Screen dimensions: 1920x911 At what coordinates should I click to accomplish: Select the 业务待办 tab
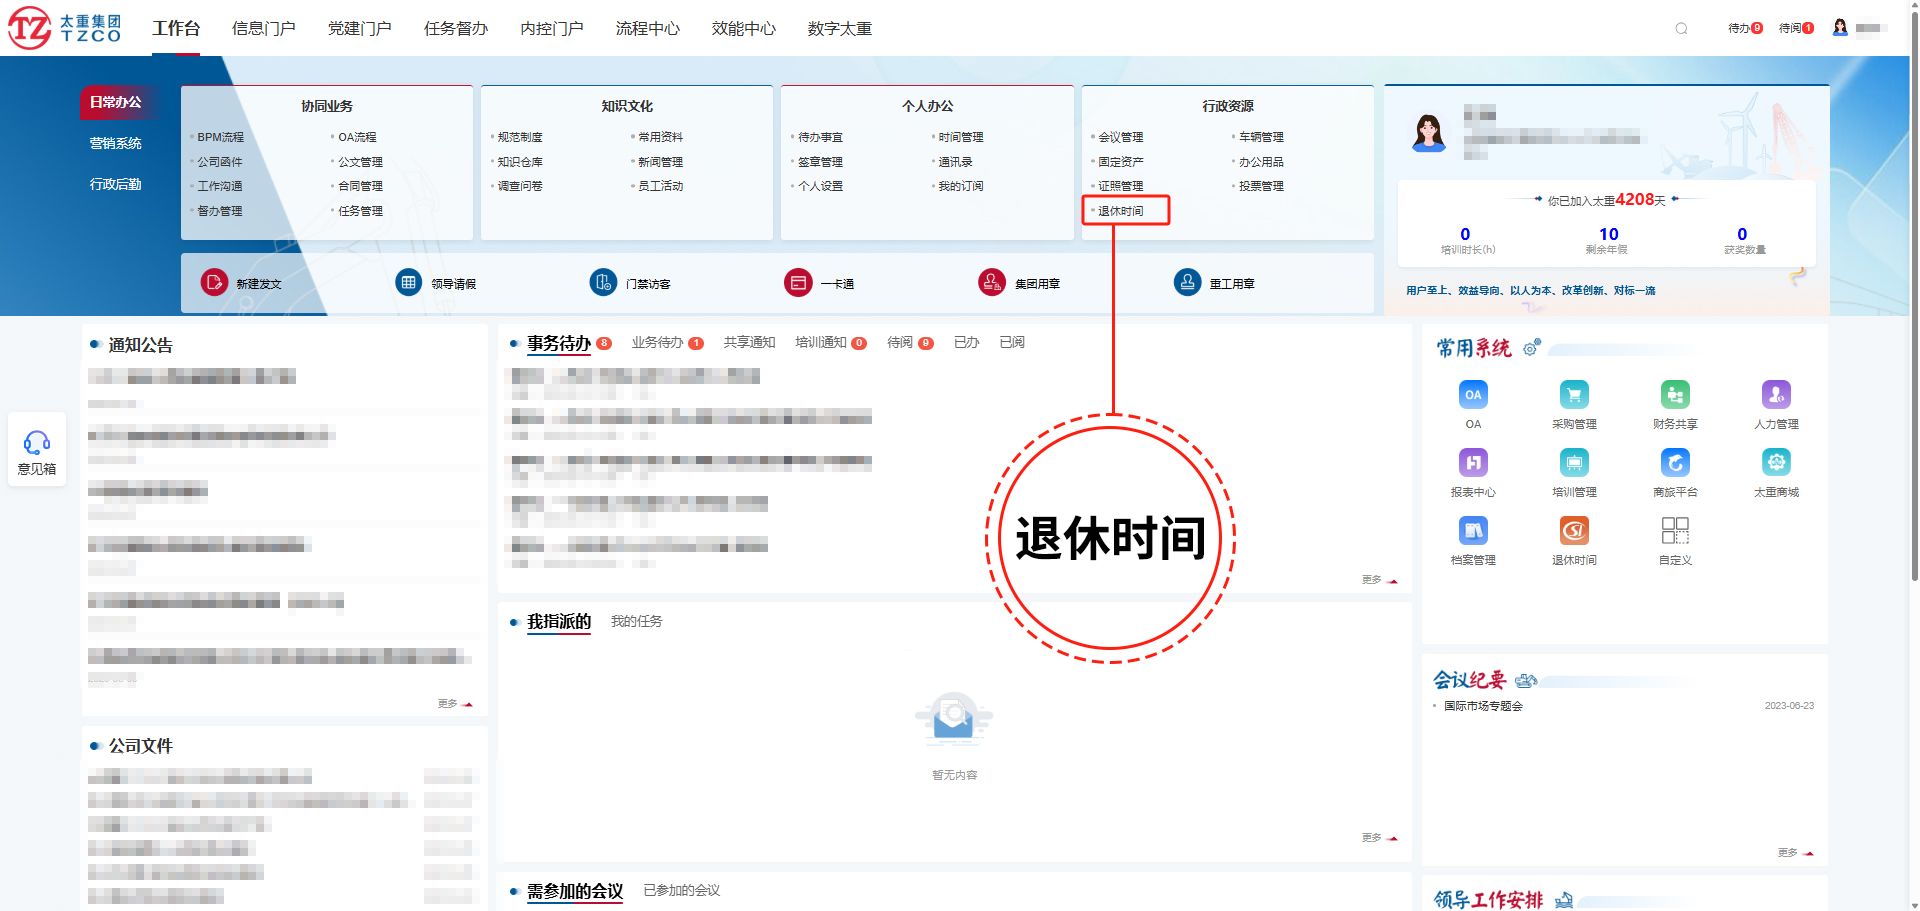[657, 343]
